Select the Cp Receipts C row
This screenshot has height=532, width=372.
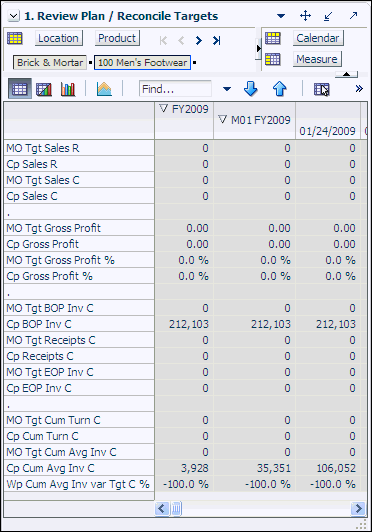click(79, 356)
